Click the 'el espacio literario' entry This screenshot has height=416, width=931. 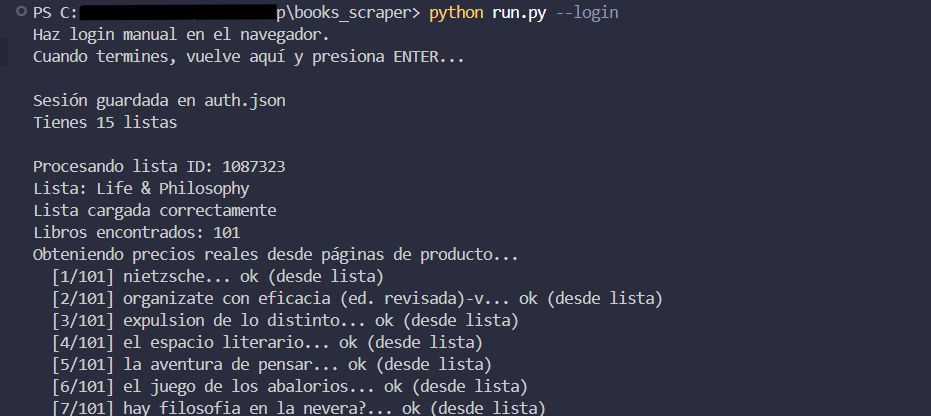(267, 342)
